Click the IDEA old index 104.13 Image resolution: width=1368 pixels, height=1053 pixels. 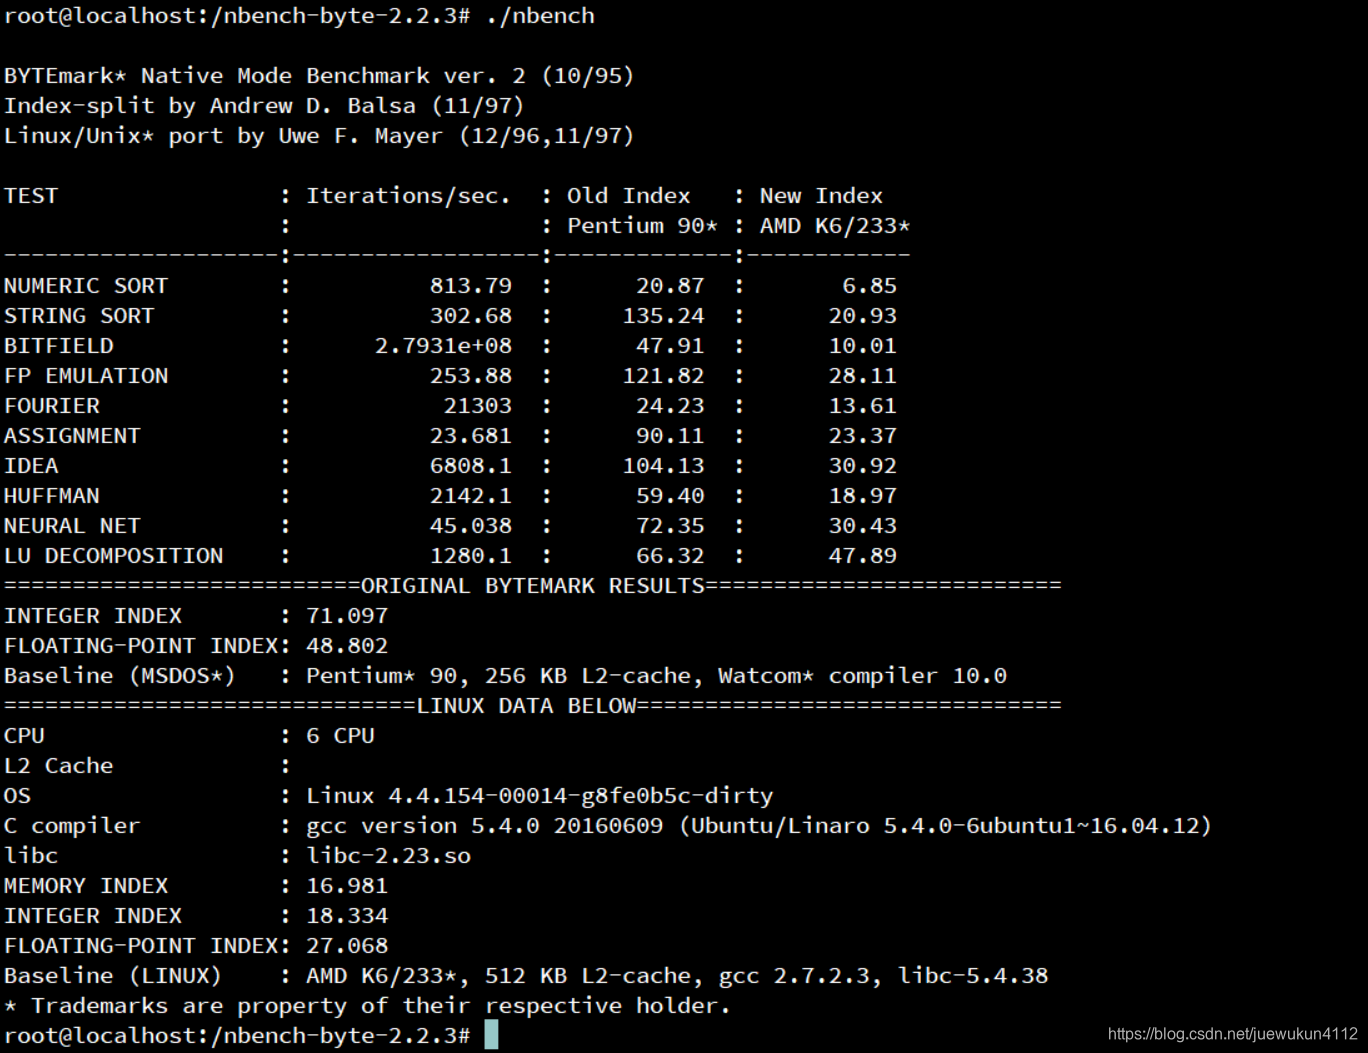point(664,466)
